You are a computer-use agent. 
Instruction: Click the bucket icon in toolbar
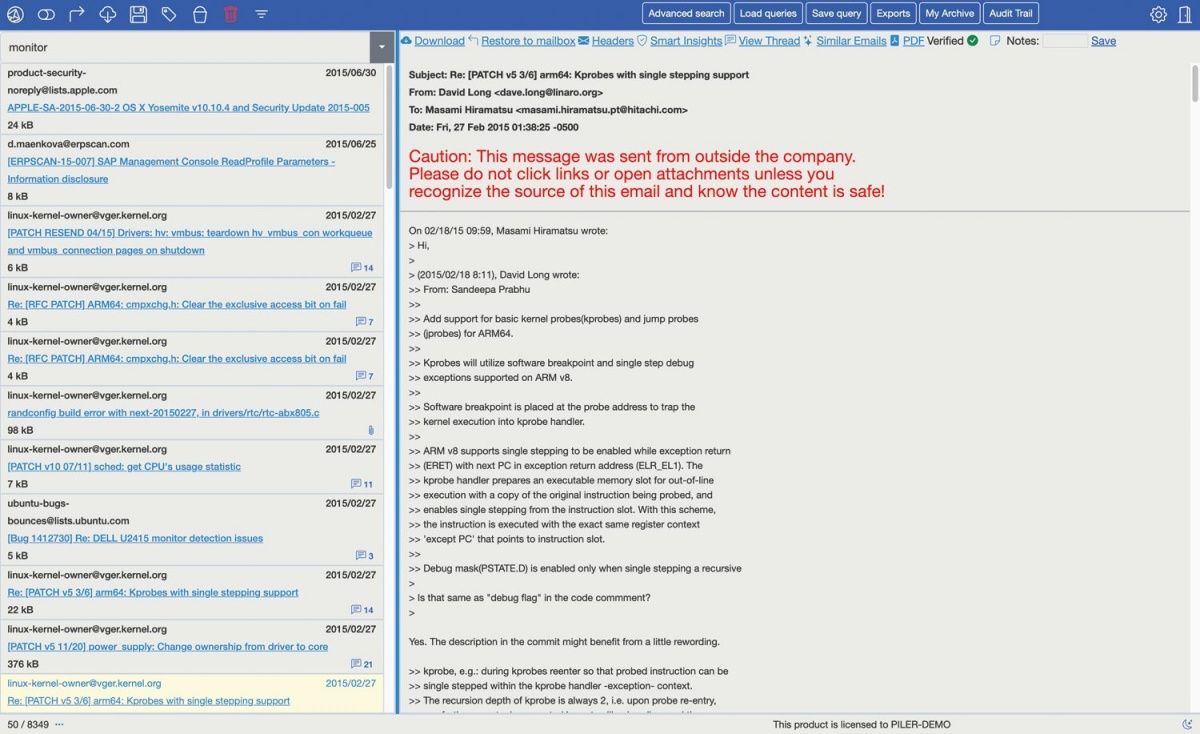click(x=200, y=14)
